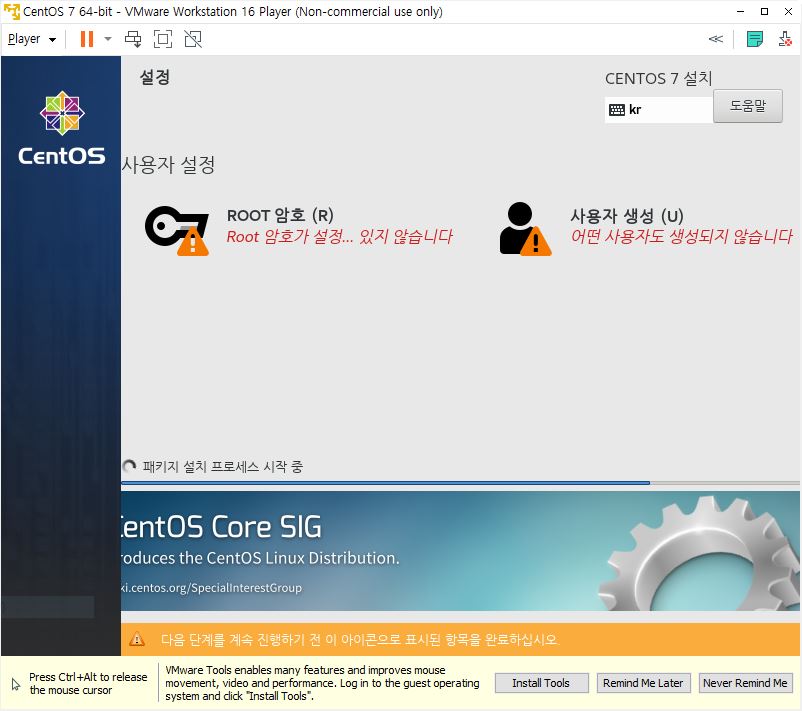
Task: Click the keyboard layout icon
Action: pyautogui.click(x=617, y=110)
